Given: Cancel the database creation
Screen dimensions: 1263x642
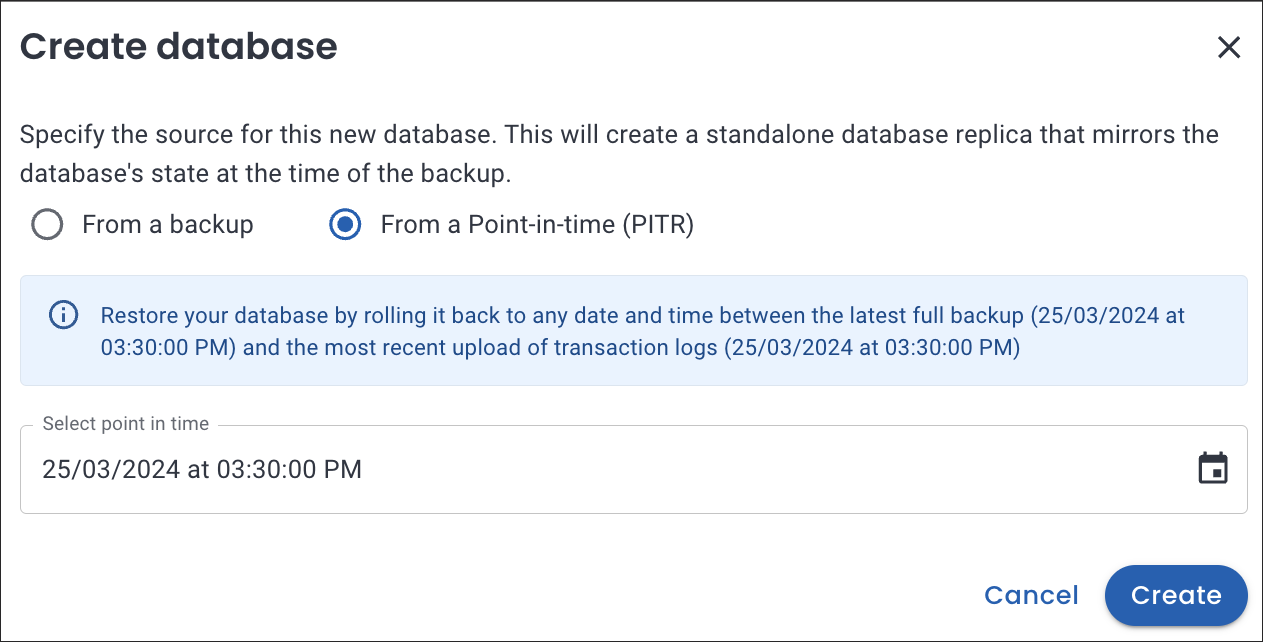Looking at the screenshot, I should pyautogui.click(x=1031, y=595).
